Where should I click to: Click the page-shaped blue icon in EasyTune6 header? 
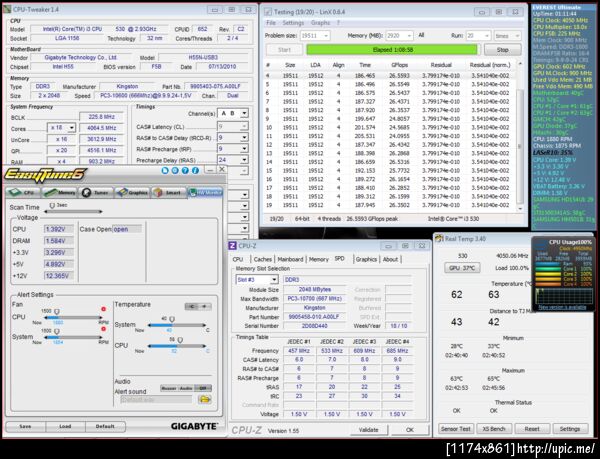(x=165, y=170)
